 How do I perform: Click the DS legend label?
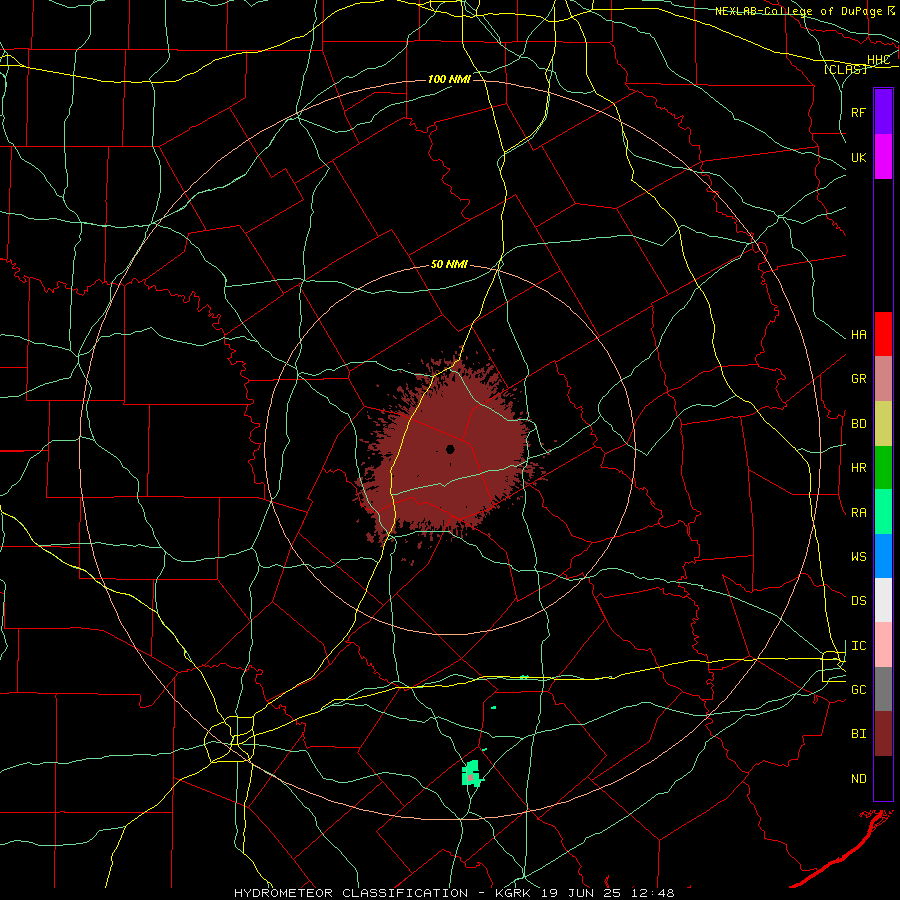[x=858, y=601]
